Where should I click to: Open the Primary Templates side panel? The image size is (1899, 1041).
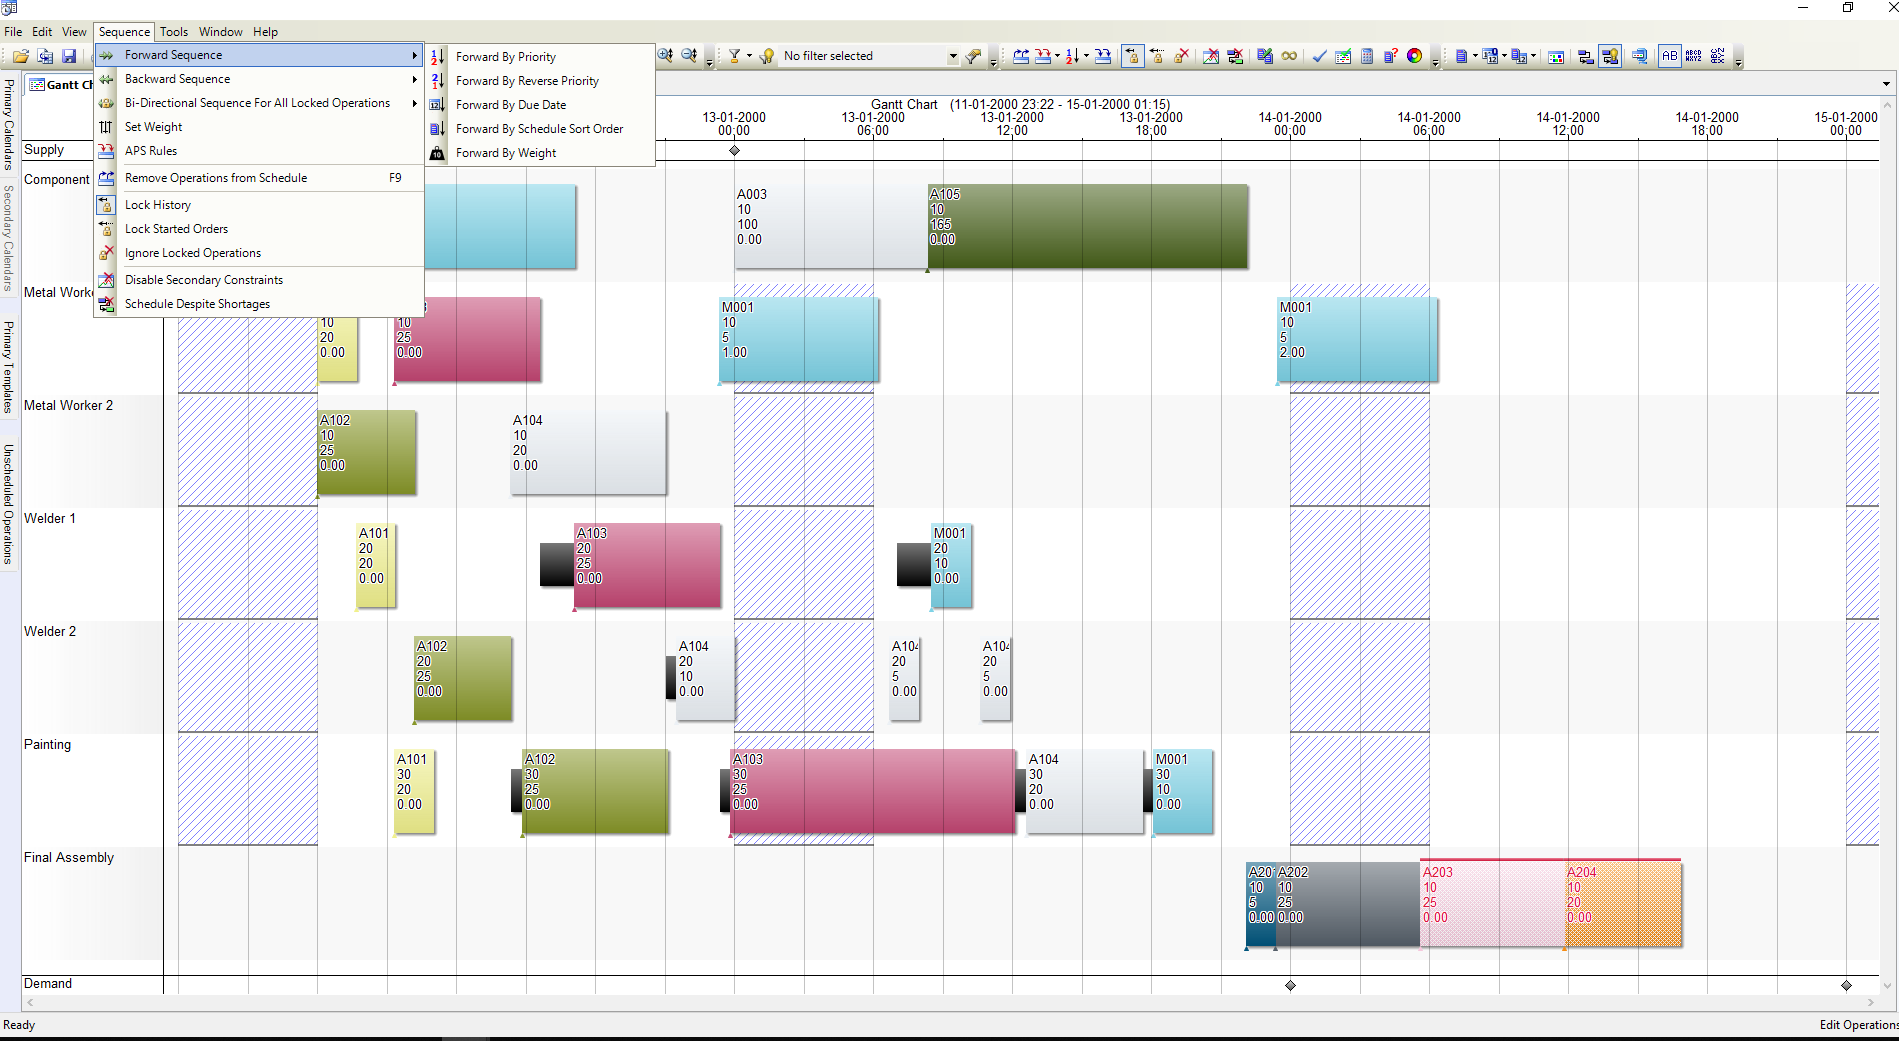click(x=9, y=366)
